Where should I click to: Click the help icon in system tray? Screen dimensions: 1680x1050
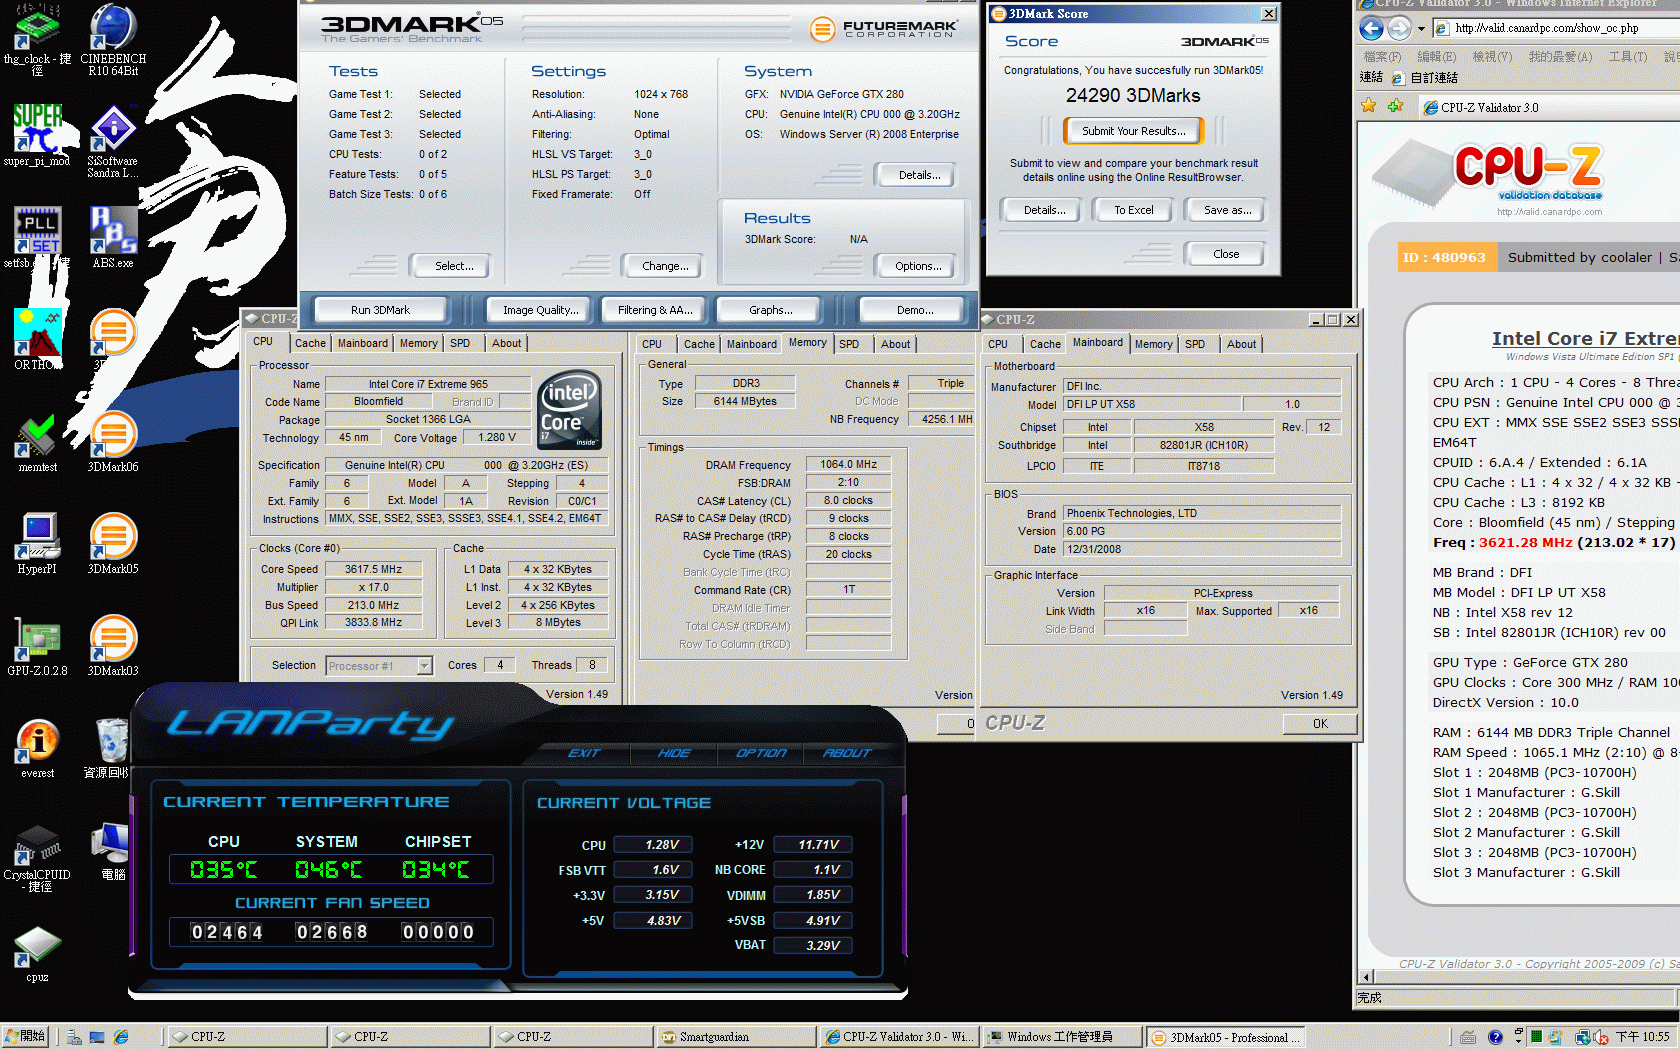(1495, 1037)
